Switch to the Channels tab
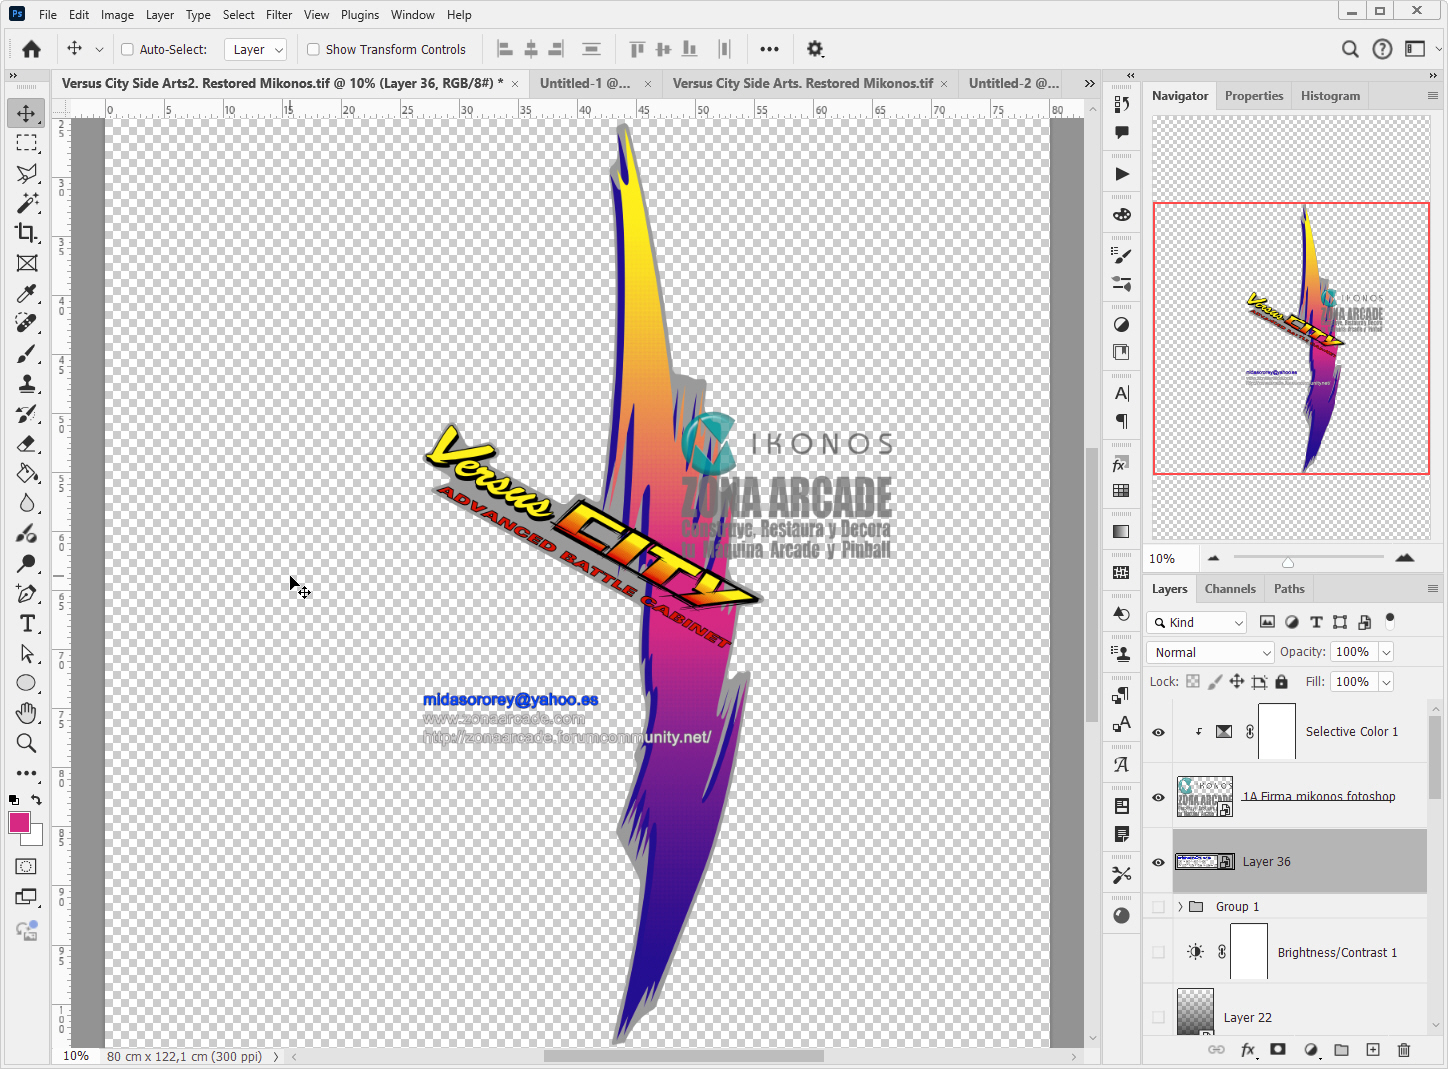This screenshot has width=1448, height=1069. [x=1229, y=589]
